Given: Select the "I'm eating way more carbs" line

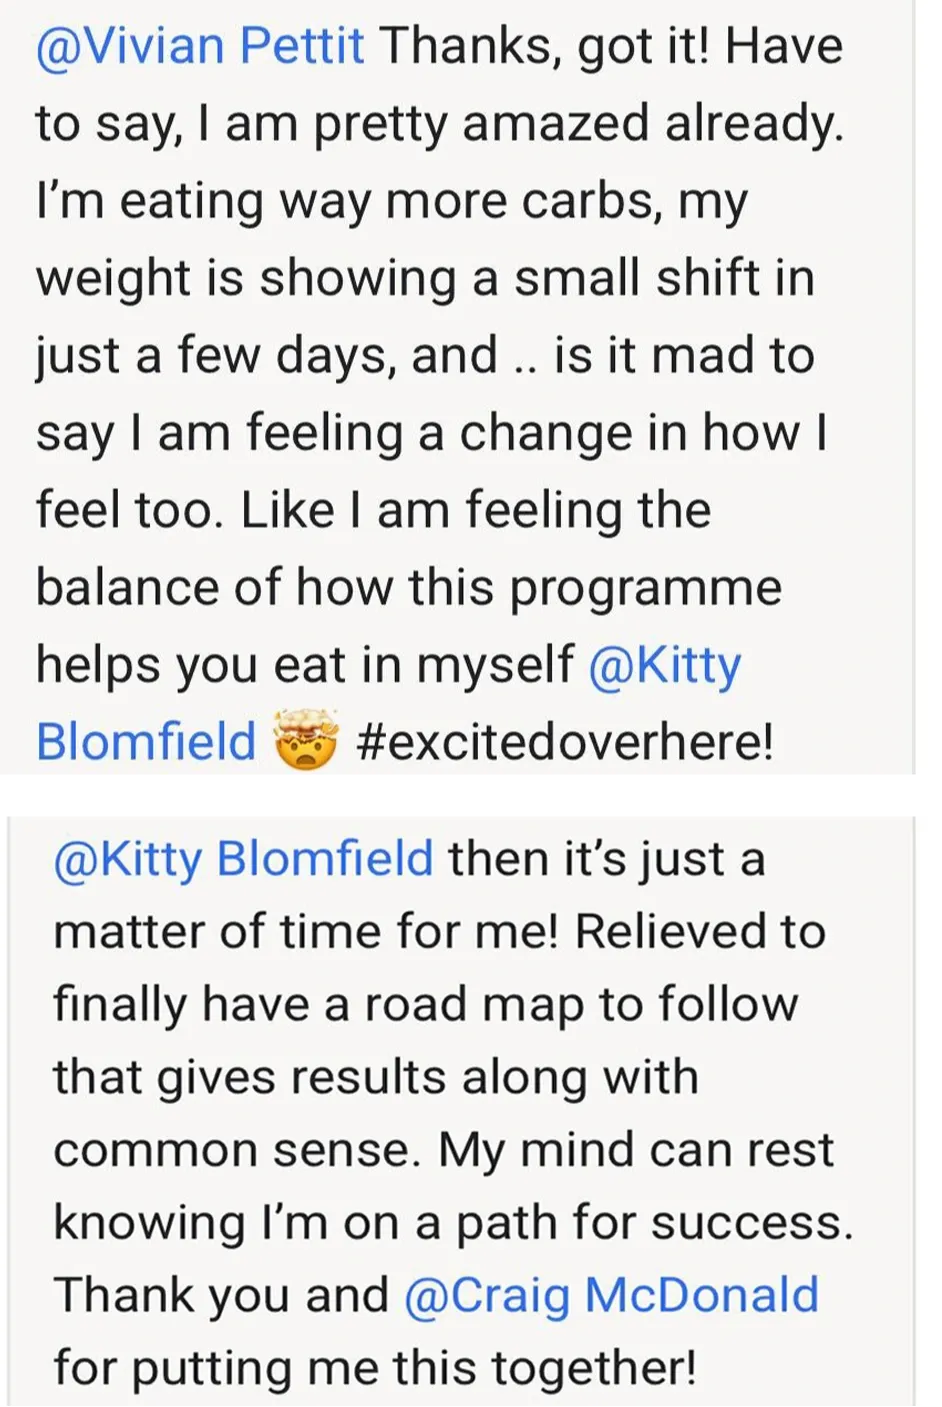Looking at the screenshot, I should point(391,202).
